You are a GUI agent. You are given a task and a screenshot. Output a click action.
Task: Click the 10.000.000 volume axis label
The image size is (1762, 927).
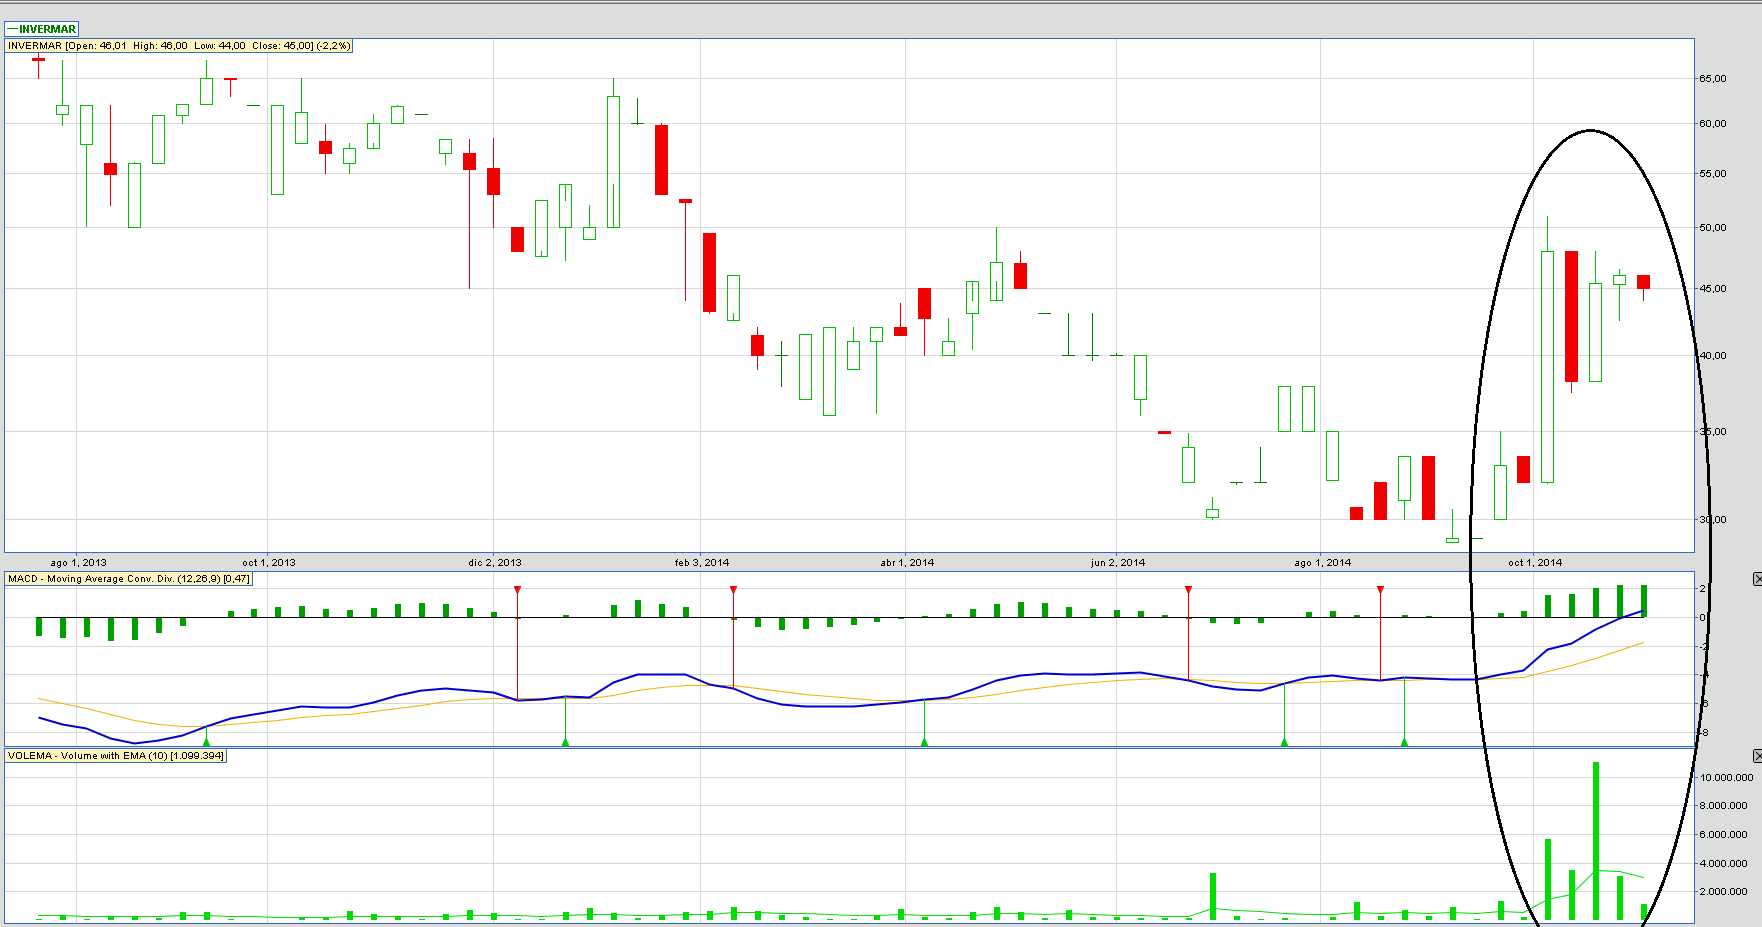1725,777
